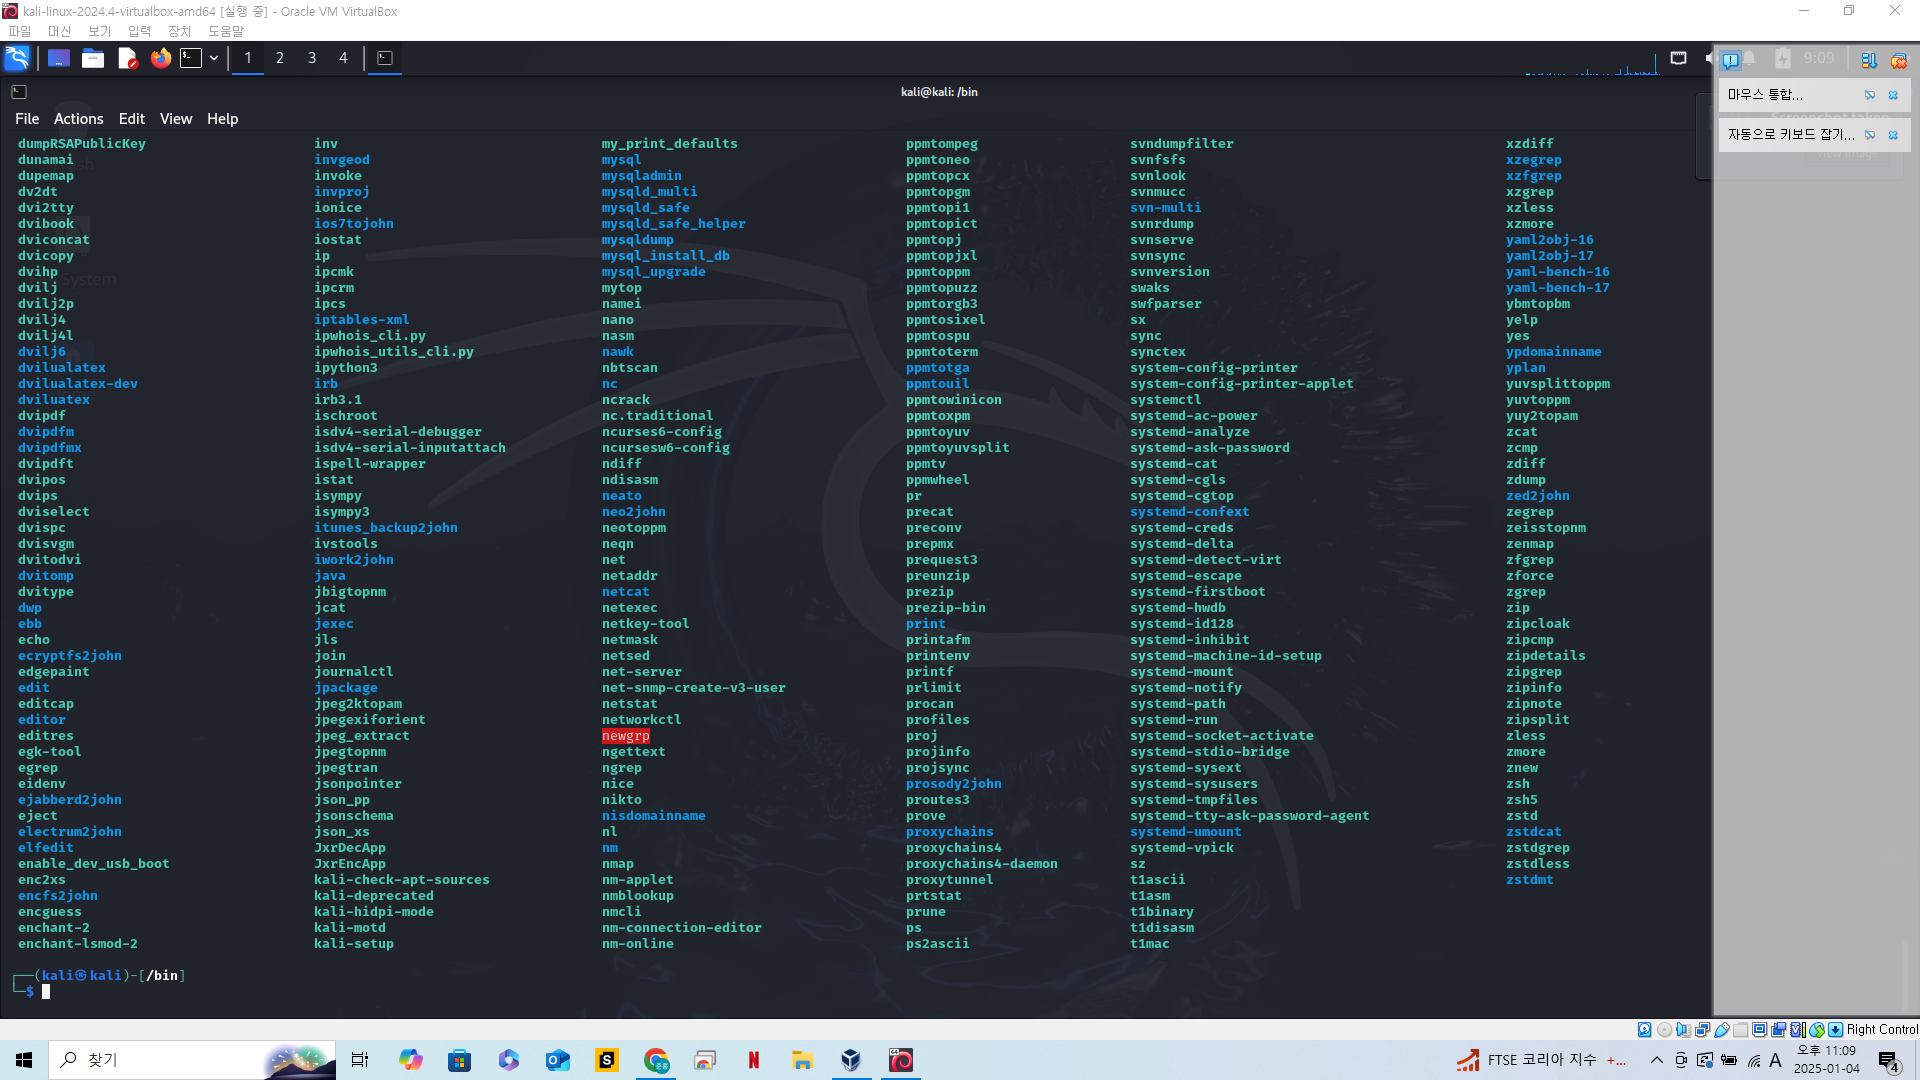1920x1080 pixels.
Task: Click the Windows search box
Action: coord(160,1060)
